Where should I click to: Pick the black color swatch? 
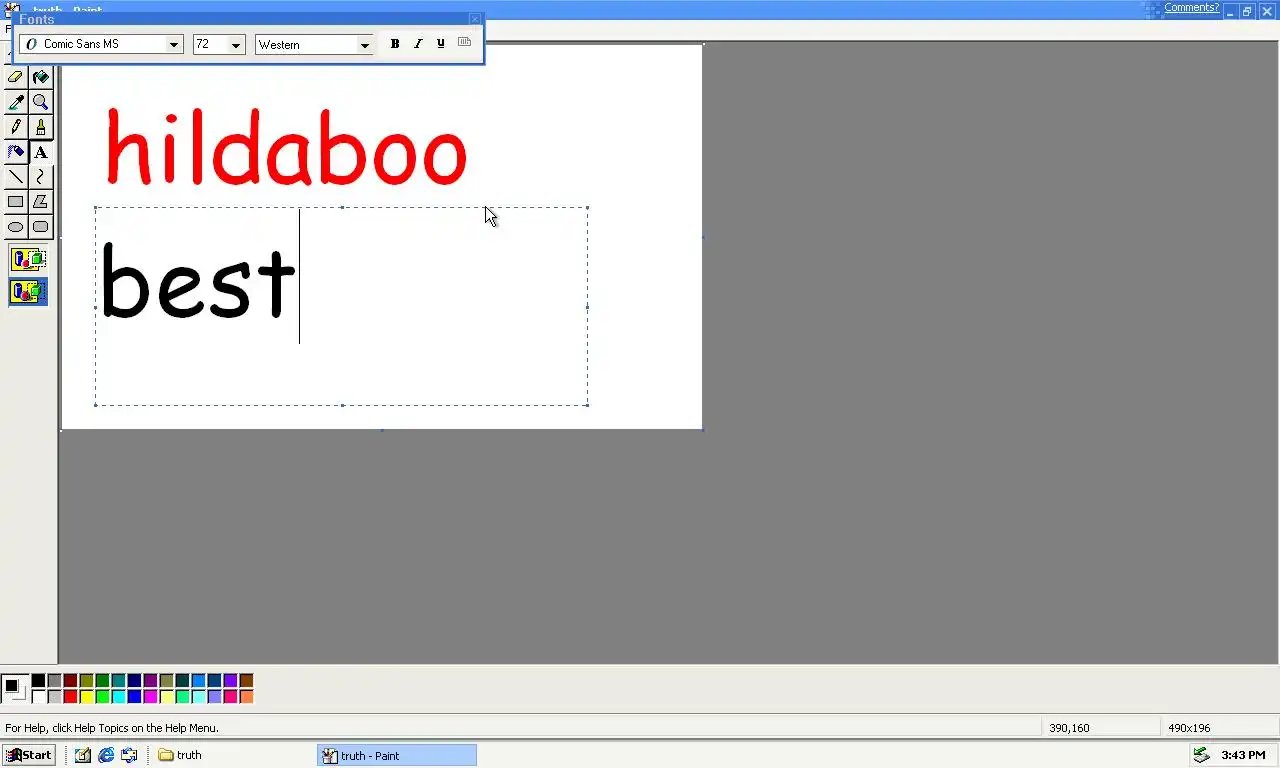click(x=38, y=680)
